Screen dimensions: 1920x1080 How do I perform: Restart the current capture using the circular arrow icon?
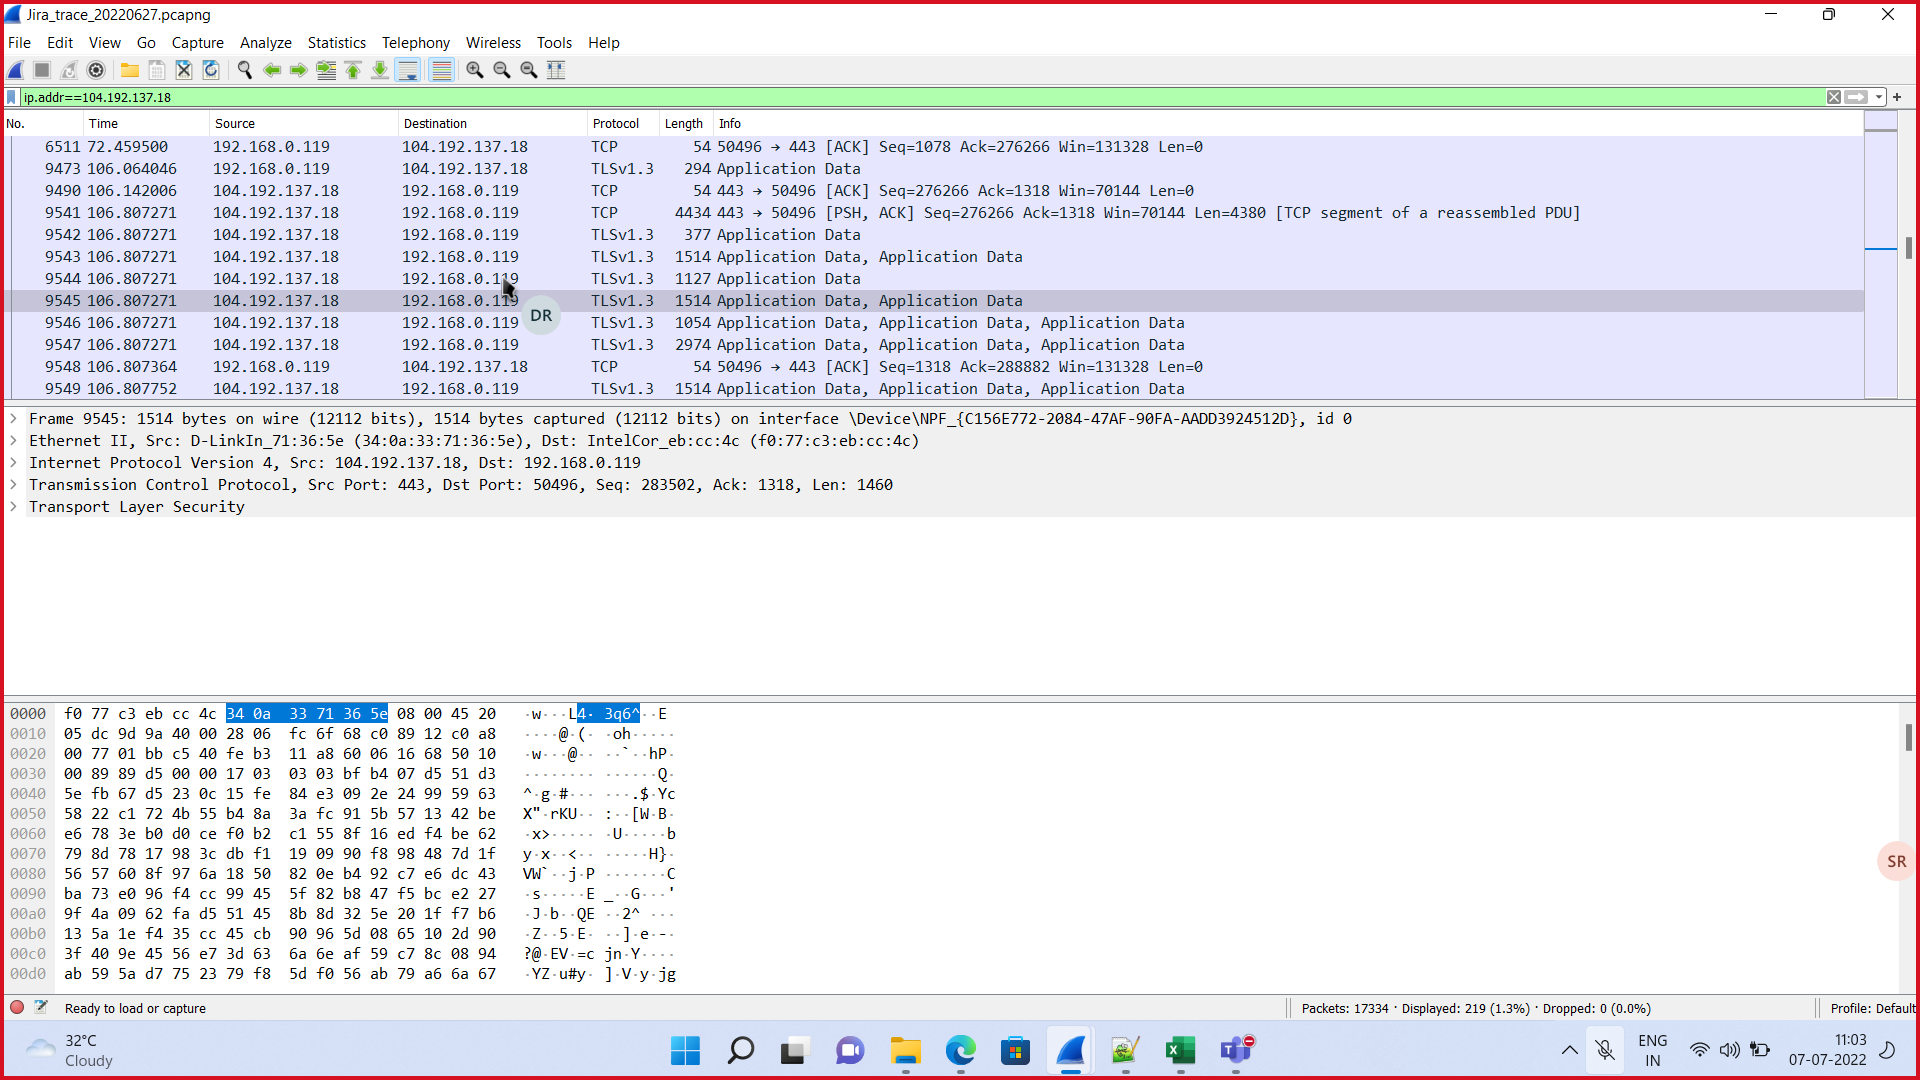click(x=69, y=70)
